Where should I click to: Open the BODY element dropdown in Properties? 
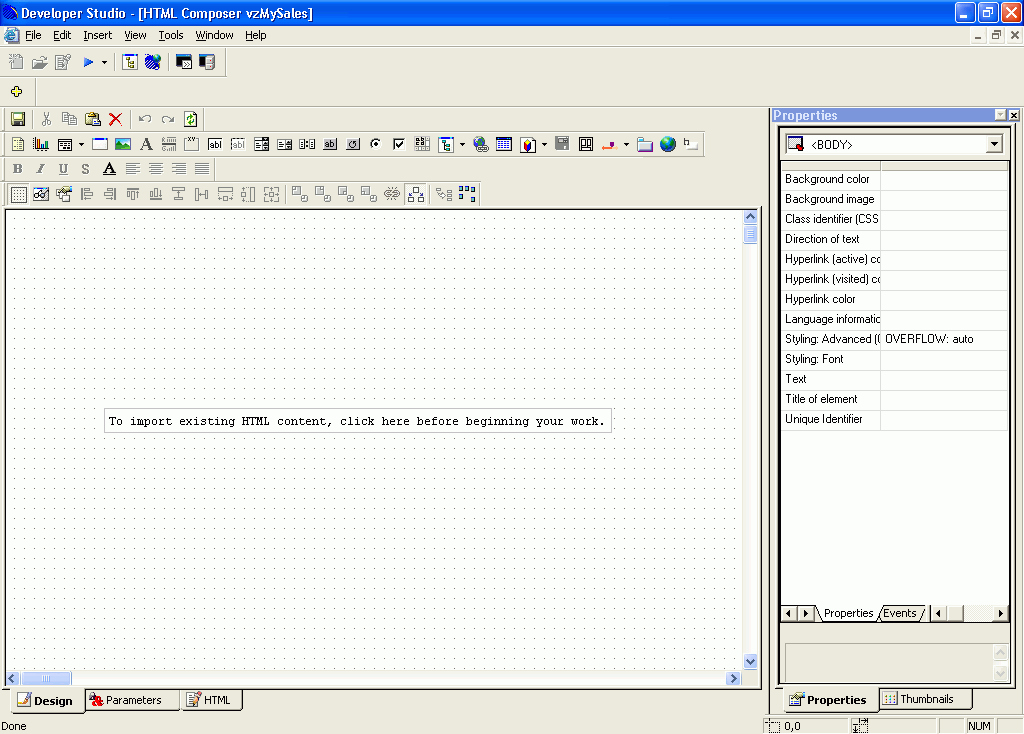[994, 144]
